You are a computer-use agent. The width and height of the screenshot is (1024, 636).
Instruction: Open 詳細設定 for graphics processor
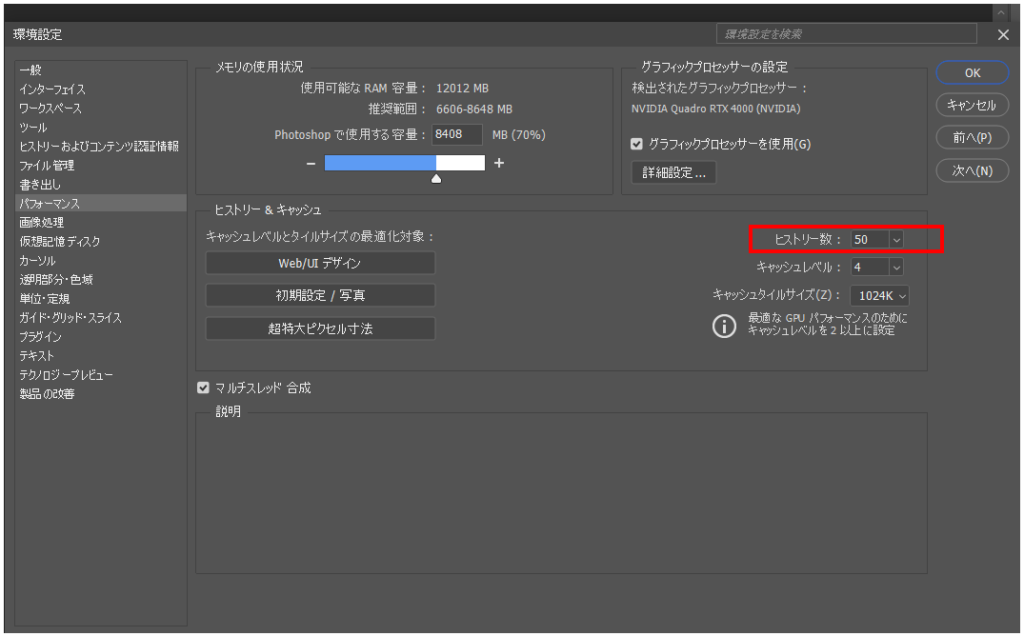[x=673, y=172]
